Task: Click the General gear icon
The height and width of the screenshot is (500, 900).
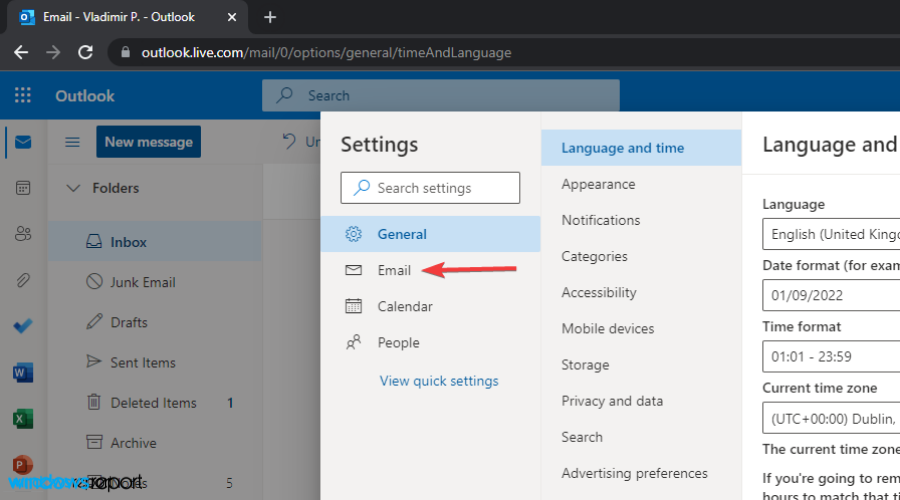Action: [354, 234]
